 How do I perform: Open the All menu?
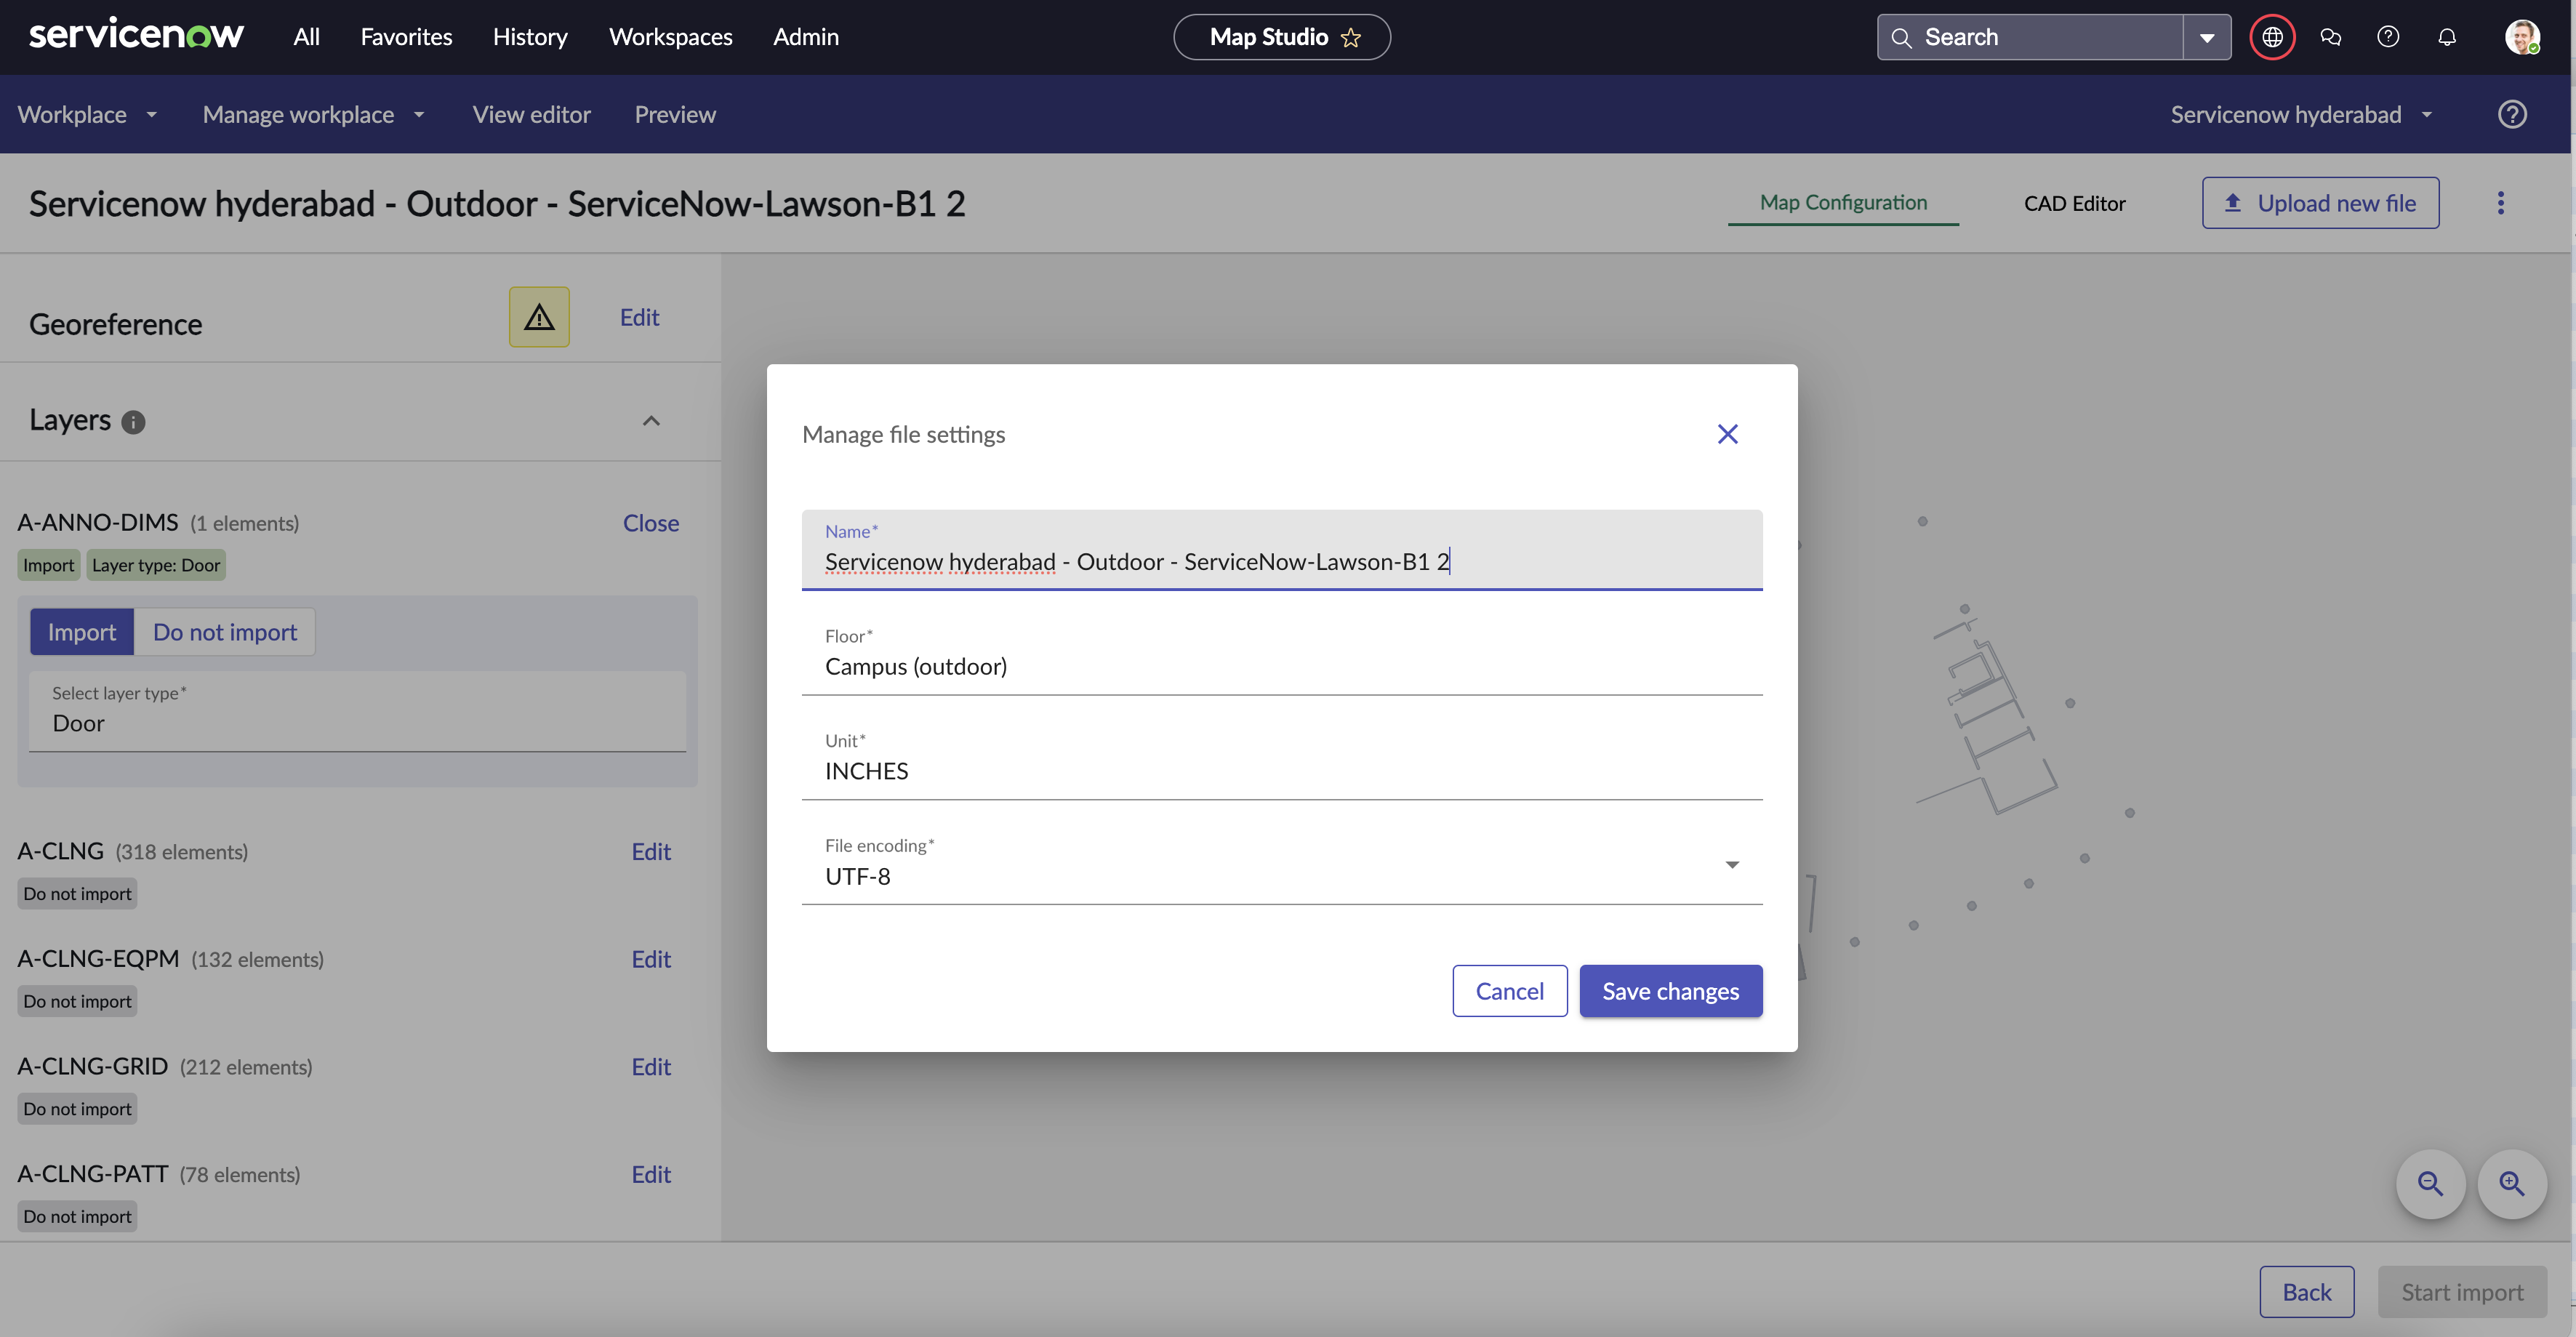(306, 37)
